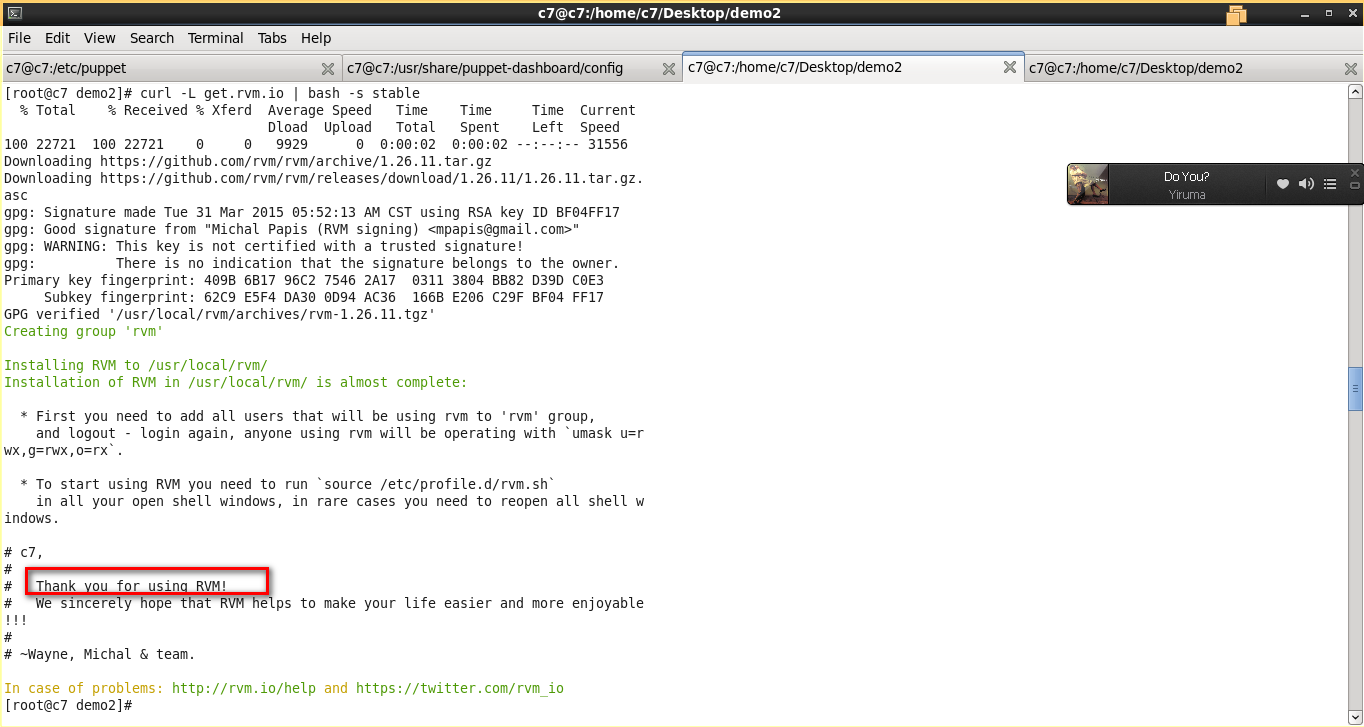This screenshot has width=1364, height=727.
Task: Click the terminal scrollbar up arrow
Action: [1355, 91]
